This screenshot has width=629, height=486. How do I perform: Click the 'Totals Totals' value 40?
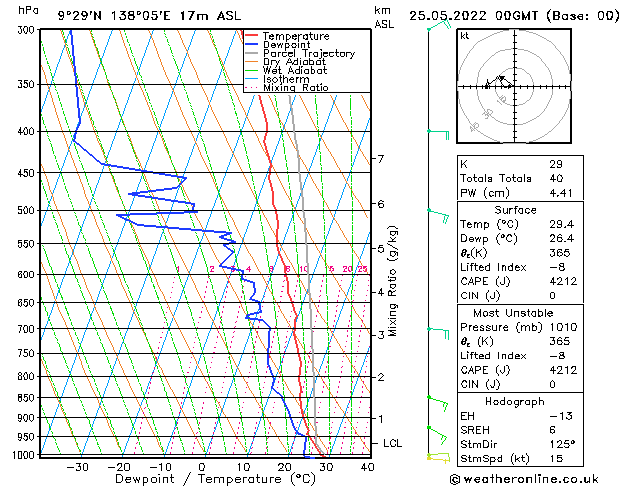coord(556,178)
